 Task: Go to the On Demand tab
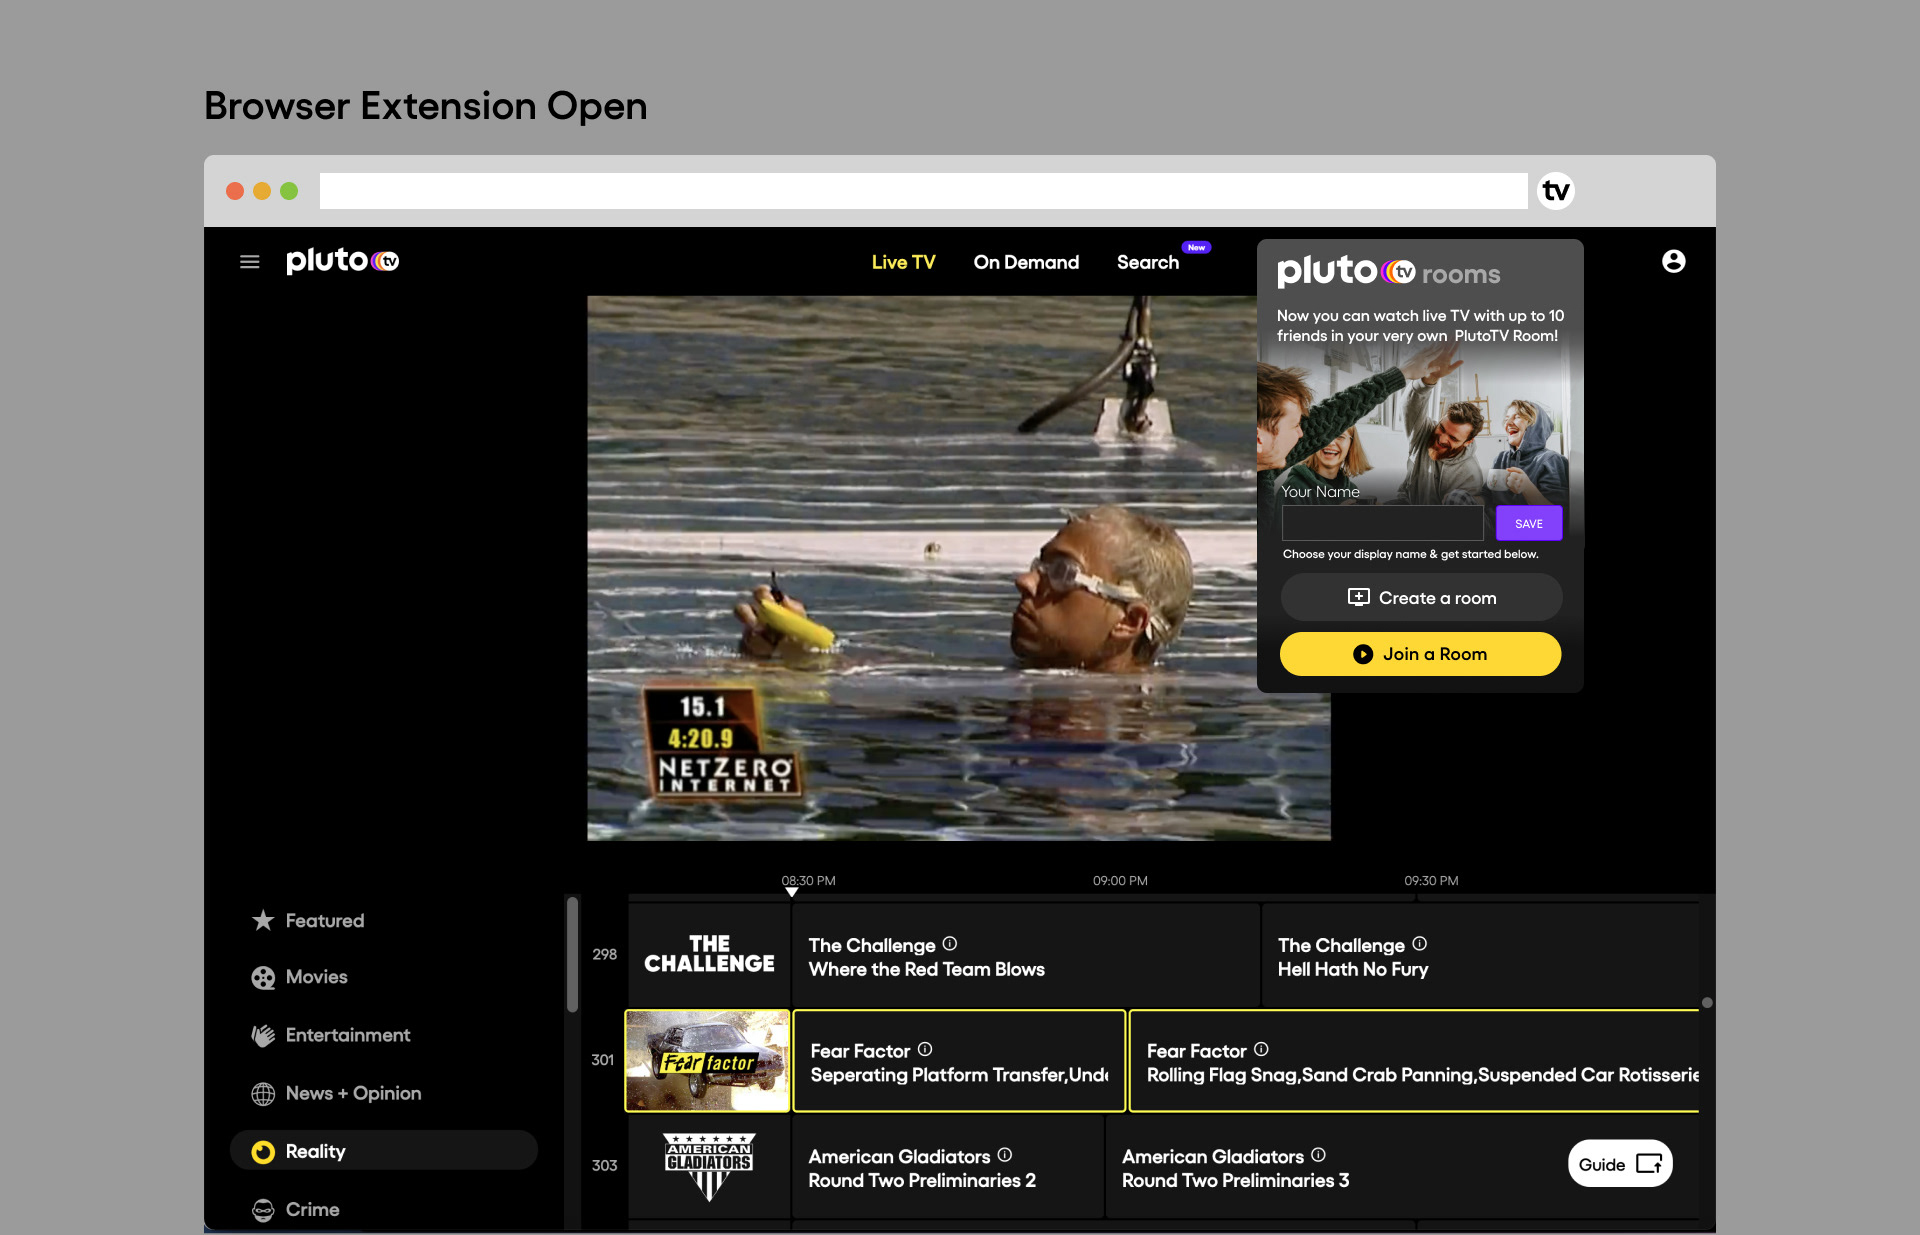click(x=1026, y=262)
